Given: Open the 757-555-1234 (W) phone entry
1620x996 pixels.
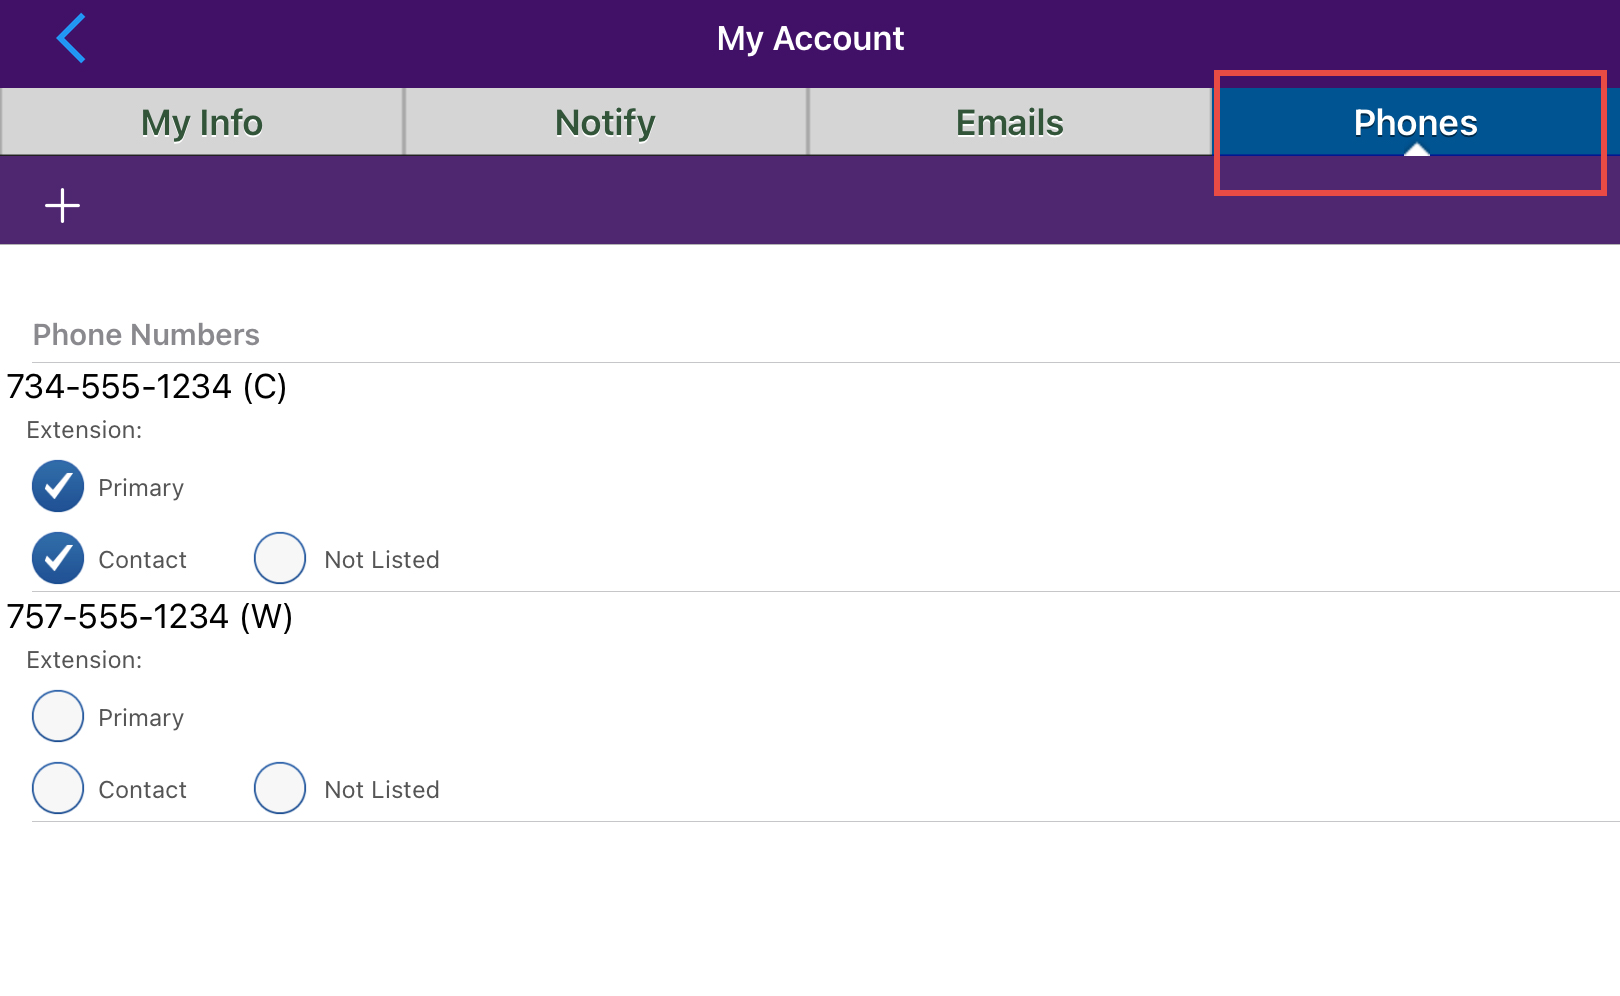Looking at the screenshot, I should [x=150, y=617].
